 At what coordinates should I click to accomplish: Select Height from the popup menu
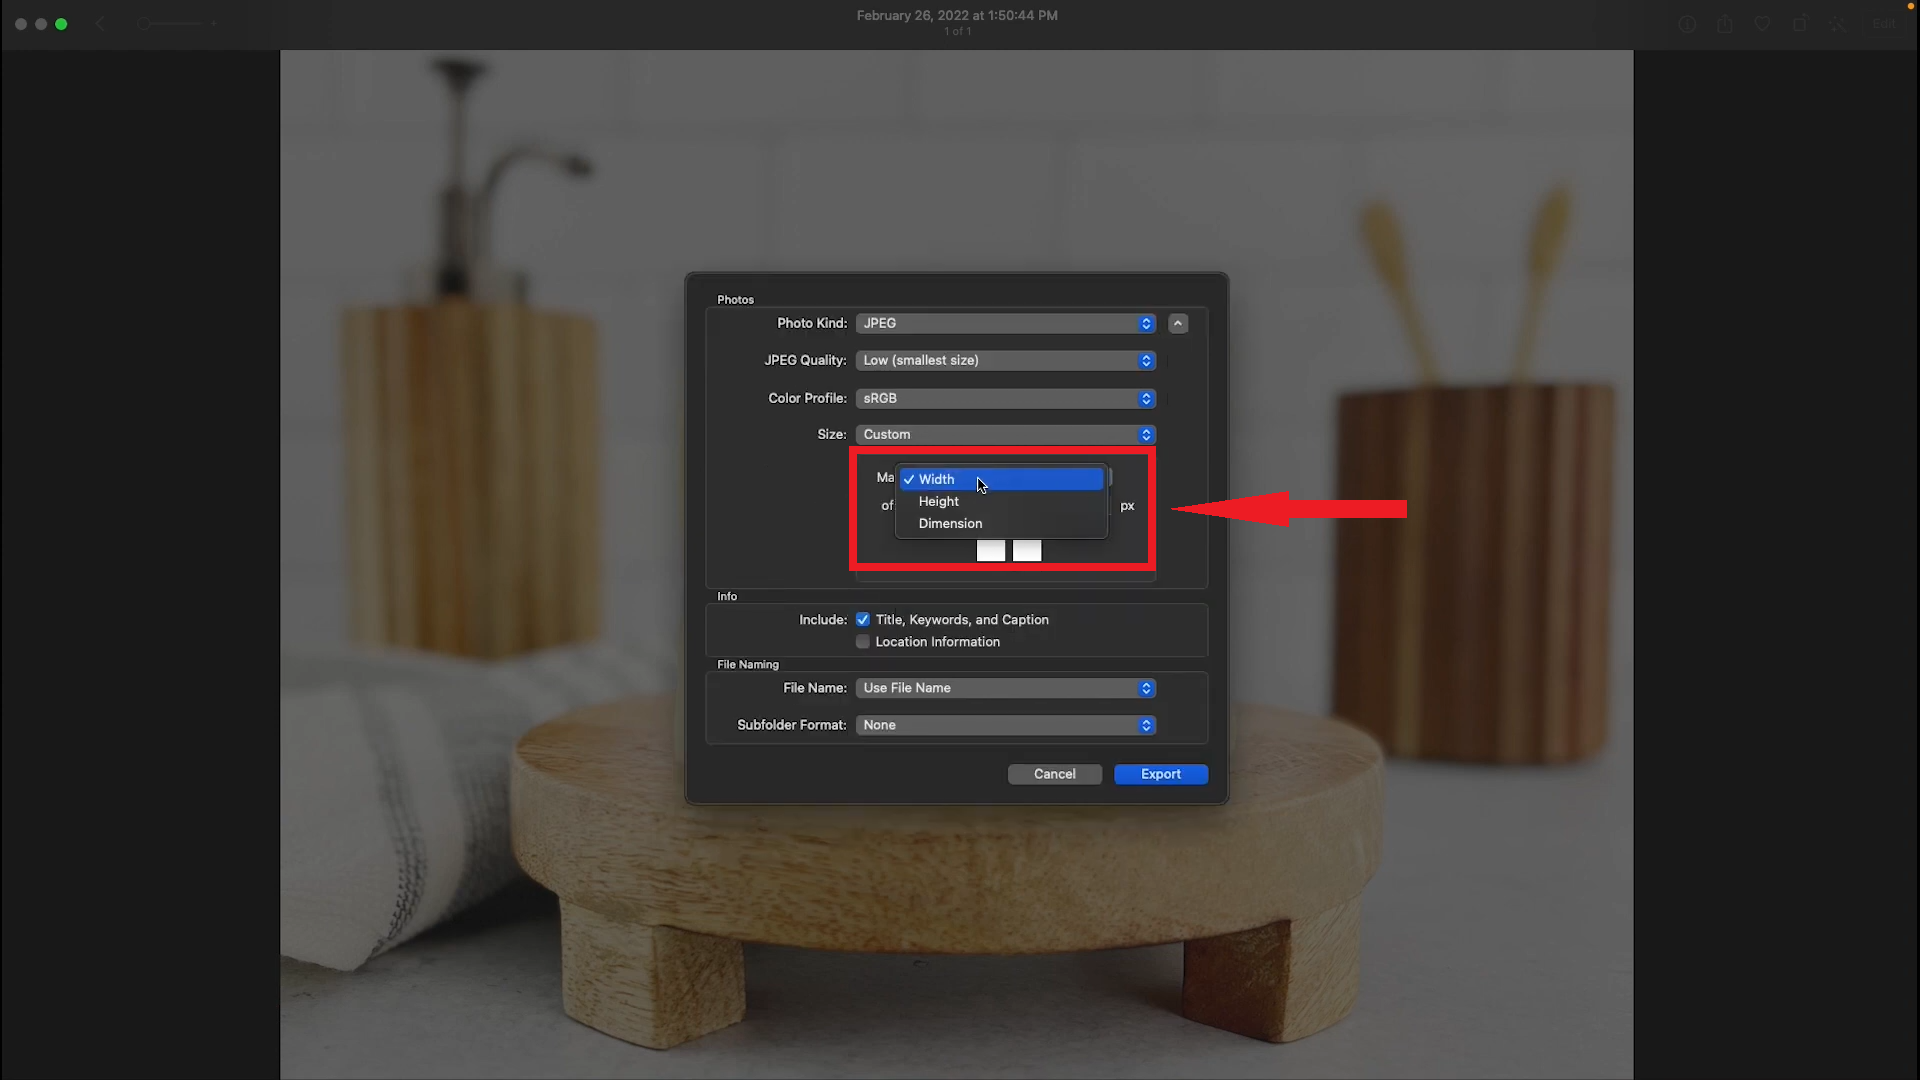tap(939, 501)
